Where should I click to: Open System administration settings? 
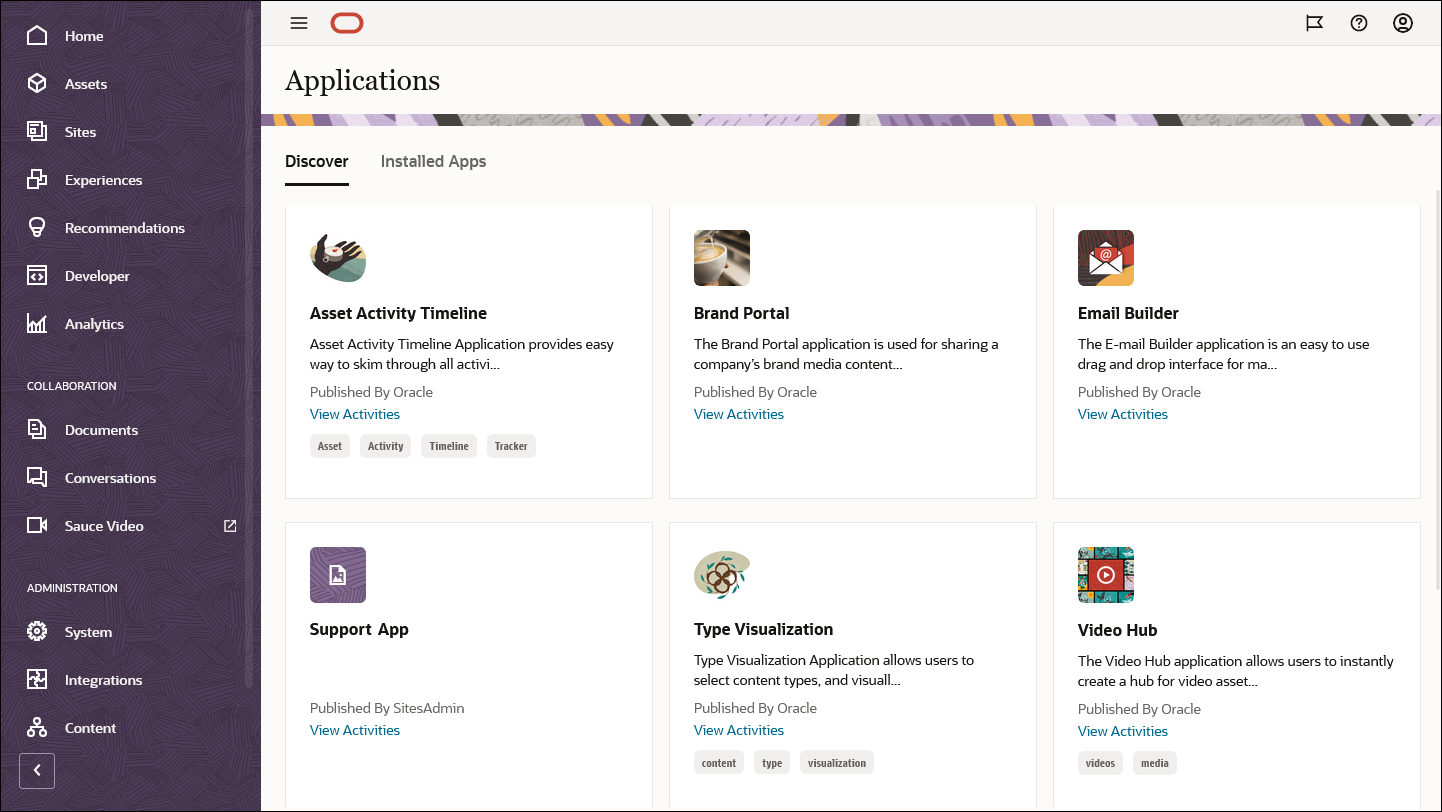coord(90,631)
